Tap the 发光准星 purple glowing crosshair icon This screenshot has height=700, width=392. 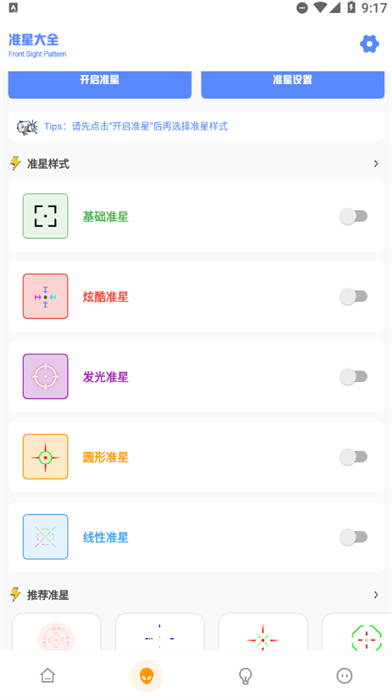[x=46, y=376]
